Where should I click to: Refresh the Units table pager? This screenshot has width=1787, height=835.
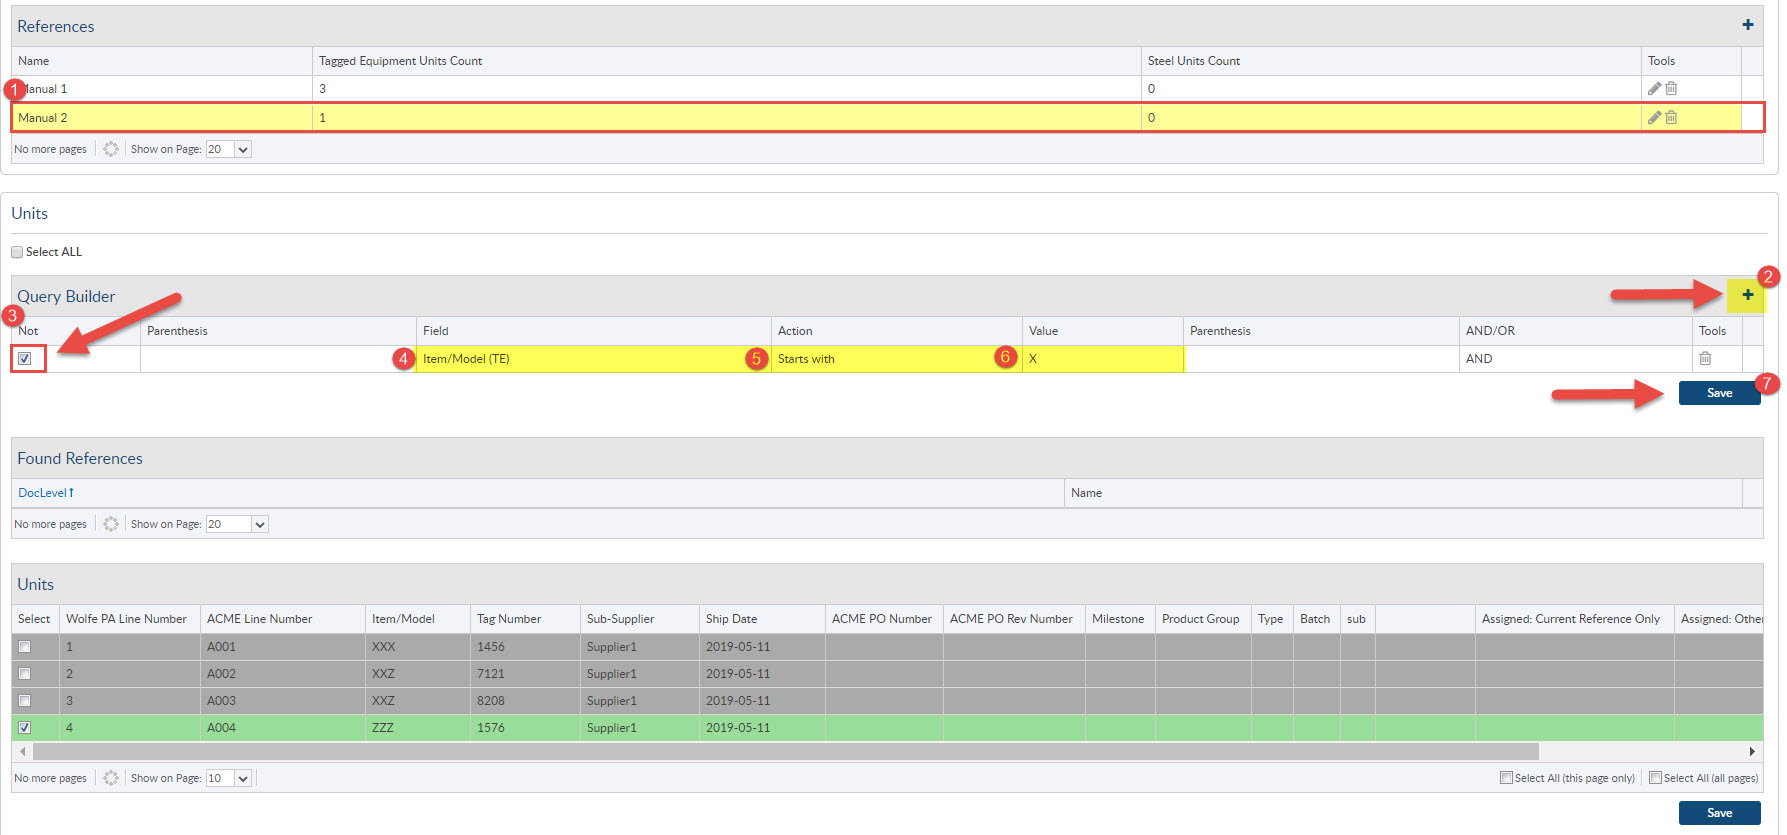point(111,778)
